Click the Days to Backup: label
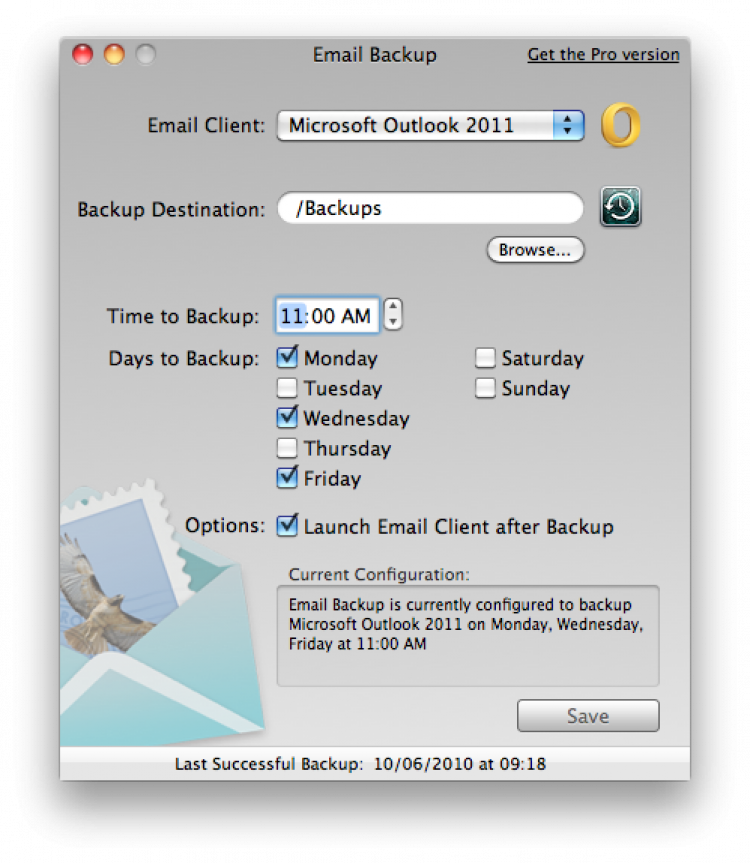 (184, 358)
